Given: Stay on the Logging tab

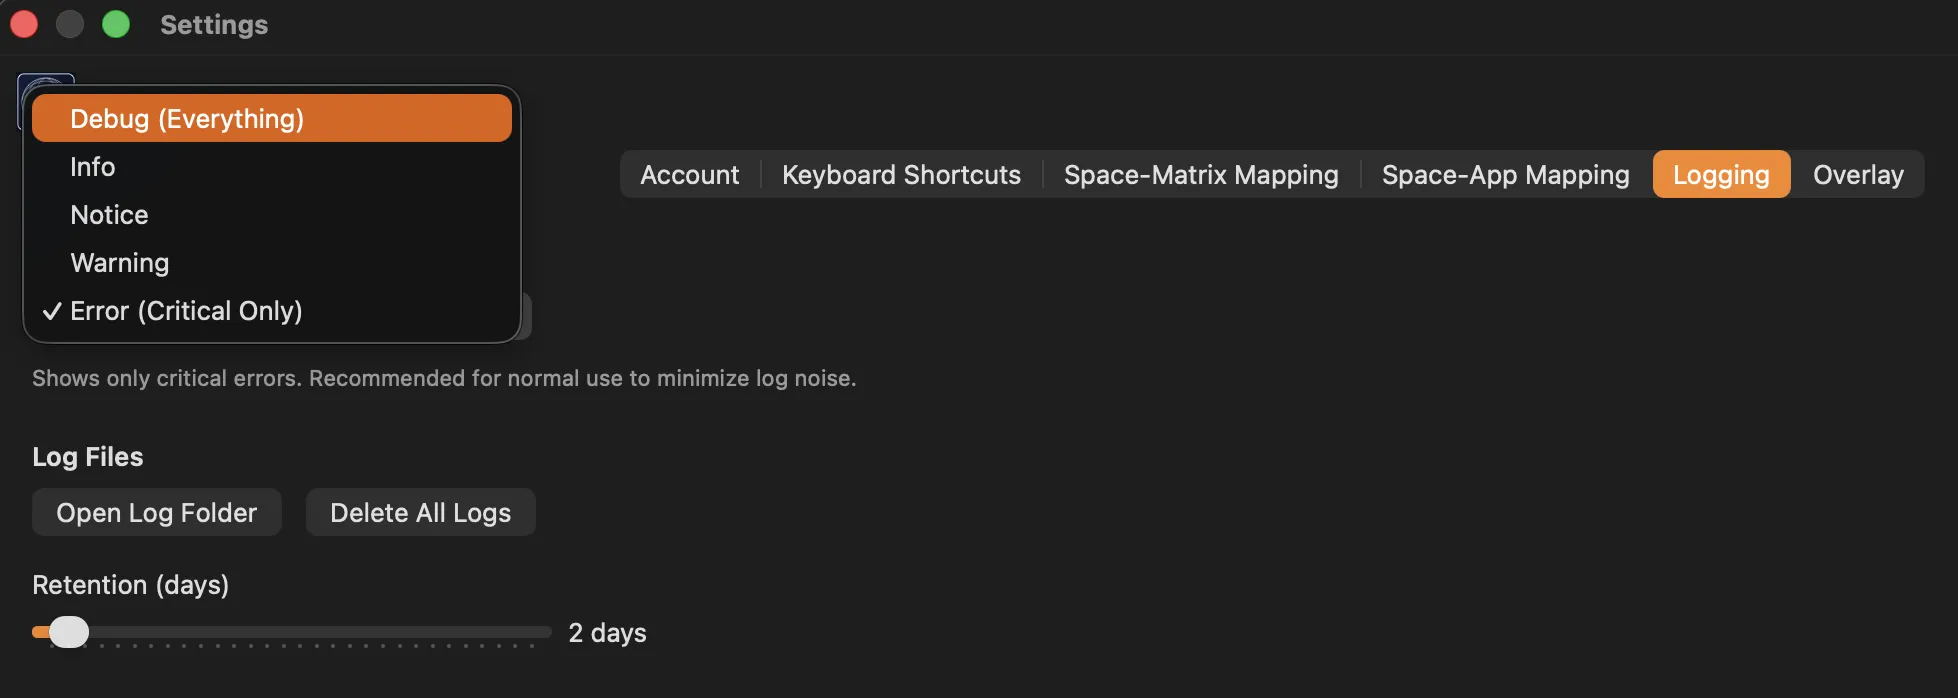Looking at the screenshot, I should tap(1720, 174).
